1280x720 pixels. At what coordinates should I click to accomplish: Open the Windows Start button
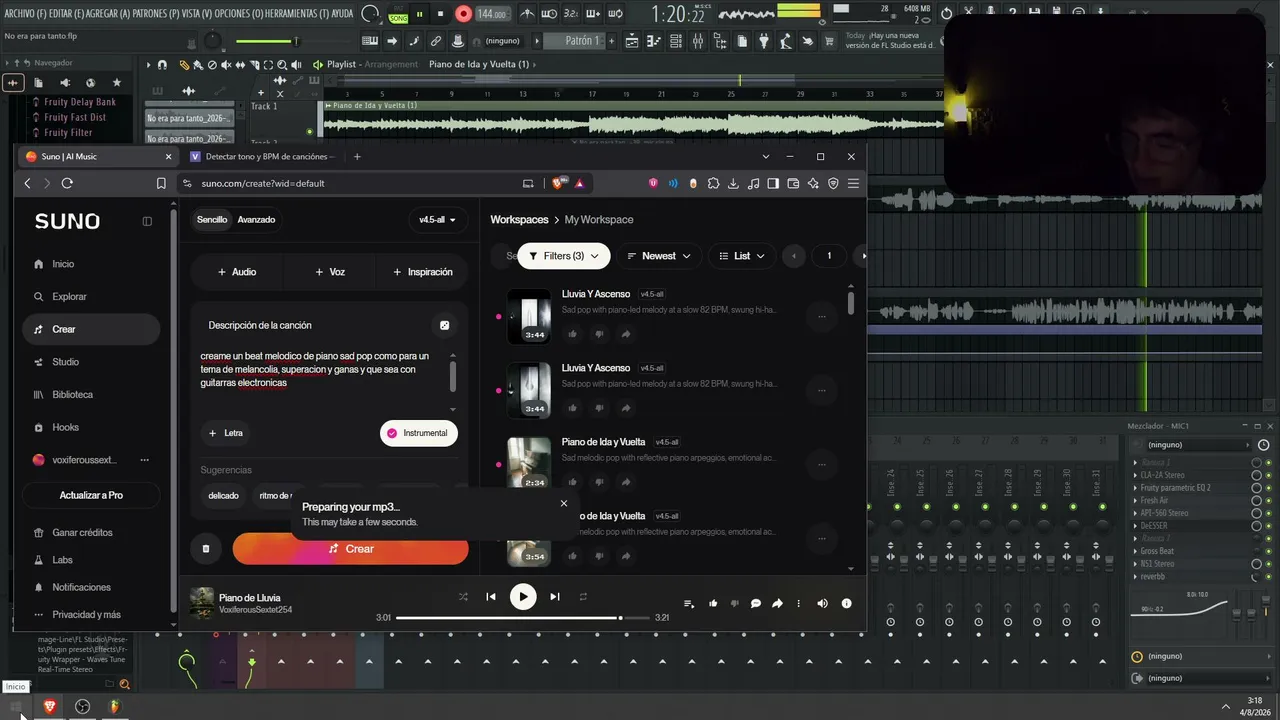(16, 706)
